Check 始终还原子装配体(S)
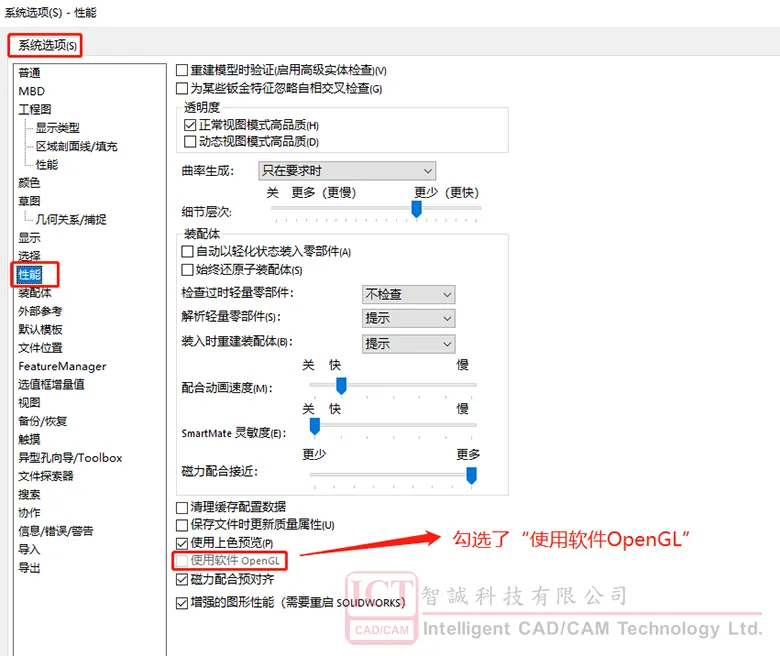The width and height of the screenshot is (780, 656). pyautogui.click(x=187, y=270)
